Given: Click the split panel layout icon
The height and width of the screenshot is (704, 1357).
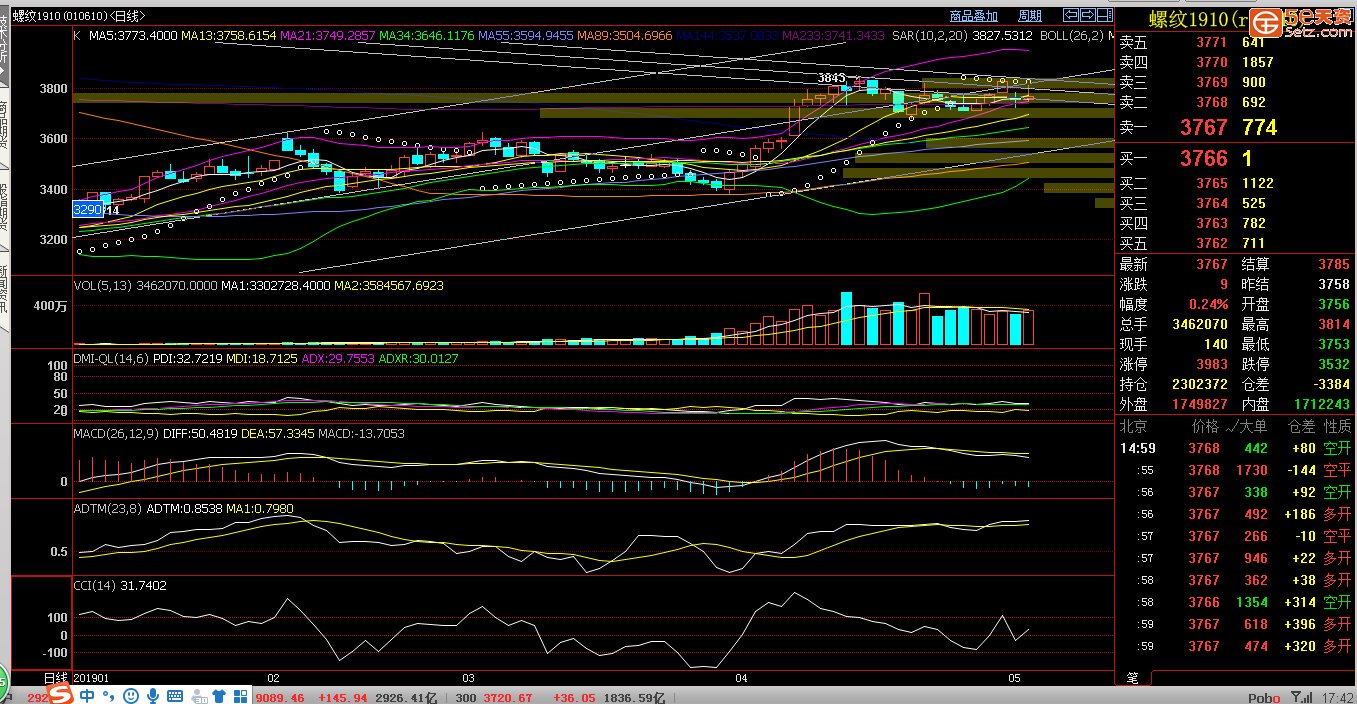Looking at the screenshot, I should pyautogui.click(x=1104, y=15).
